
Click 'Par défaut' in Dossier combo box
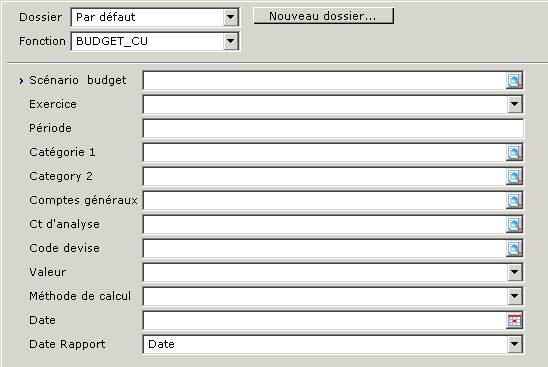106,17
